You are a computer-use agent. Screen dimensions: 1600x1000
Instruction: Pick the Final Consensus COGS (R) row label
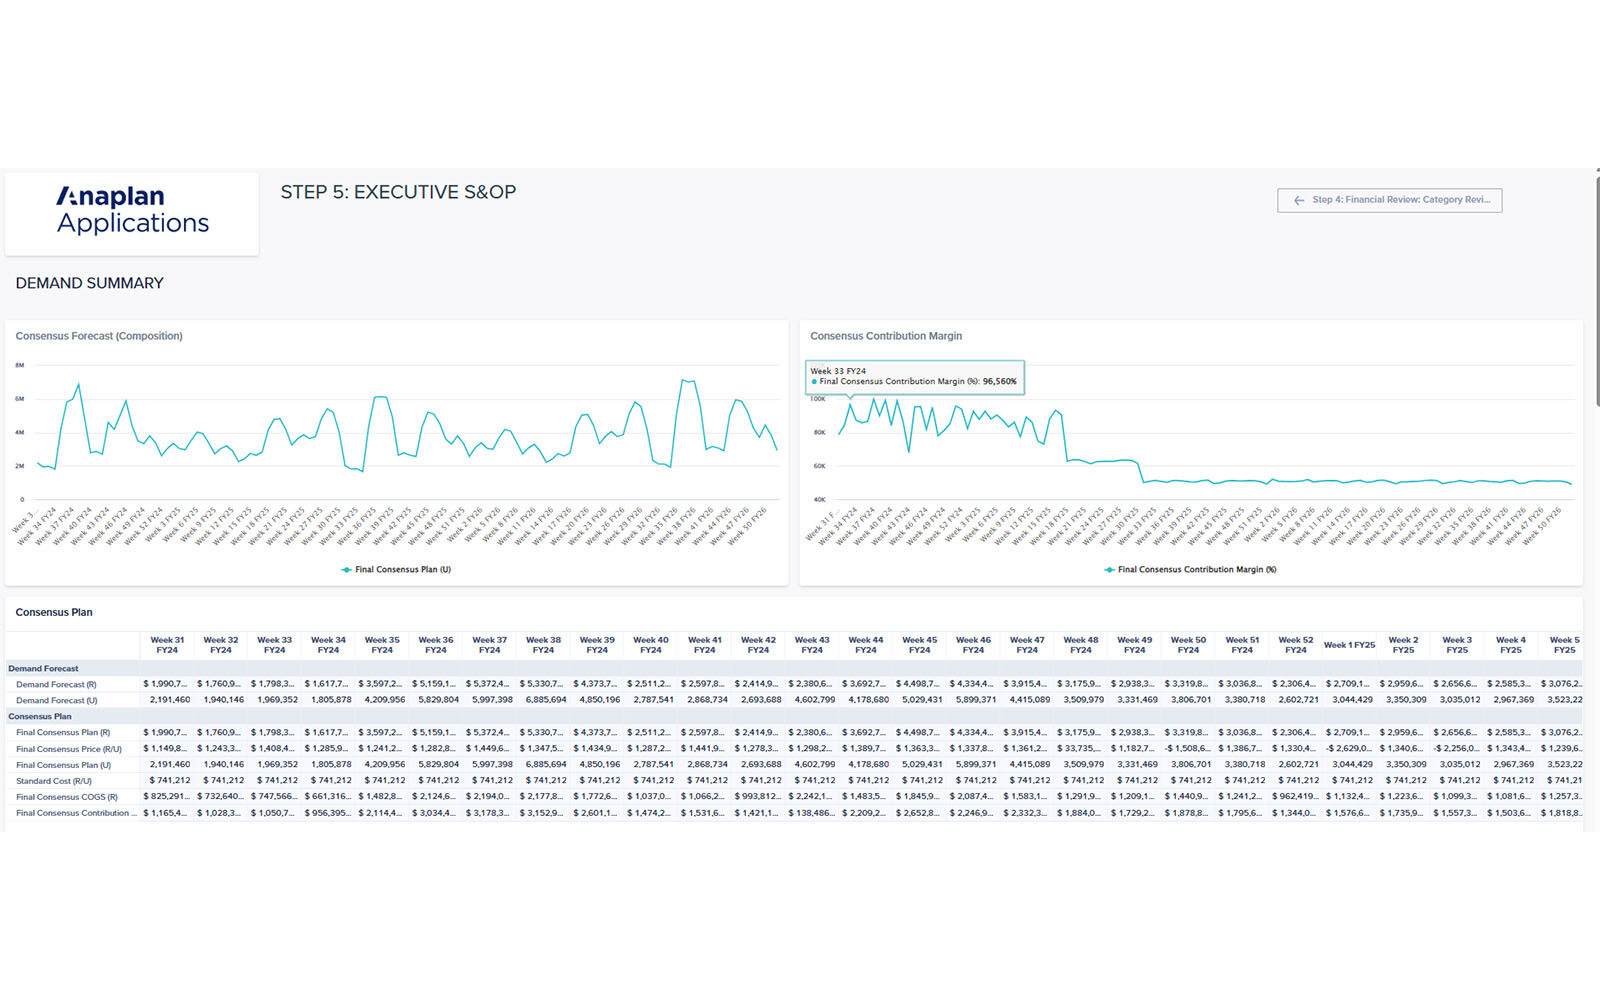66,797
